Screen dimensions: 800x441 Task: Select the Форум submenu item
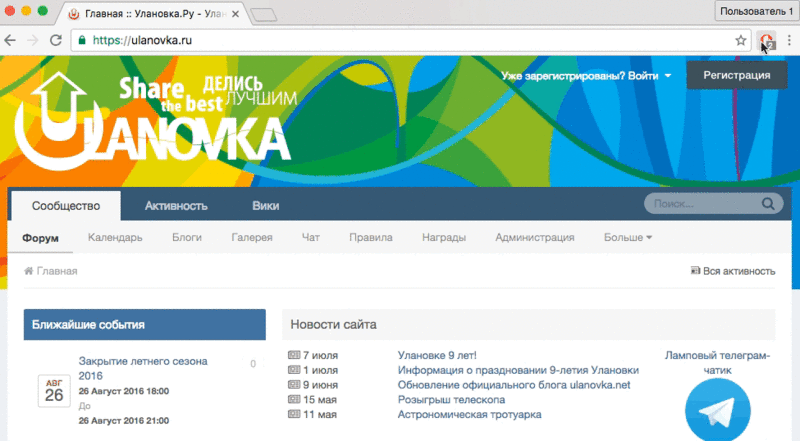tap(40, 238)
